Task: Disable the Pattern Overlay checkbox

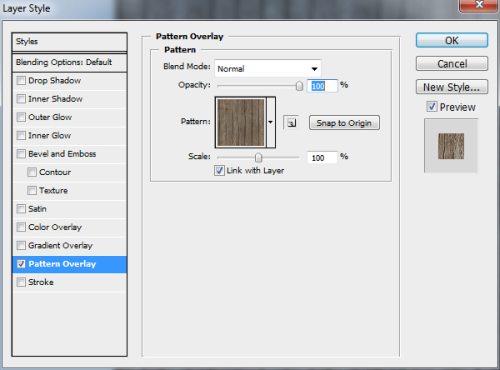Action: point(21,264)
